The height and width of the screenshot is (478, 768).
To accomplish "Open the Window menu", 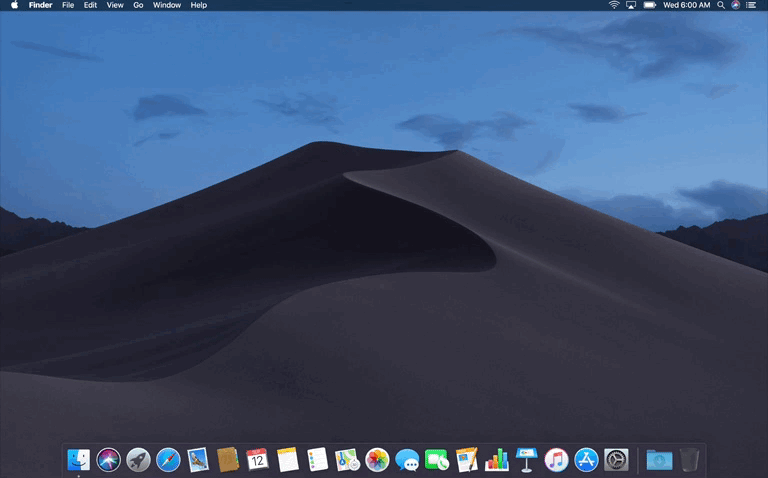I will [167, 5].
